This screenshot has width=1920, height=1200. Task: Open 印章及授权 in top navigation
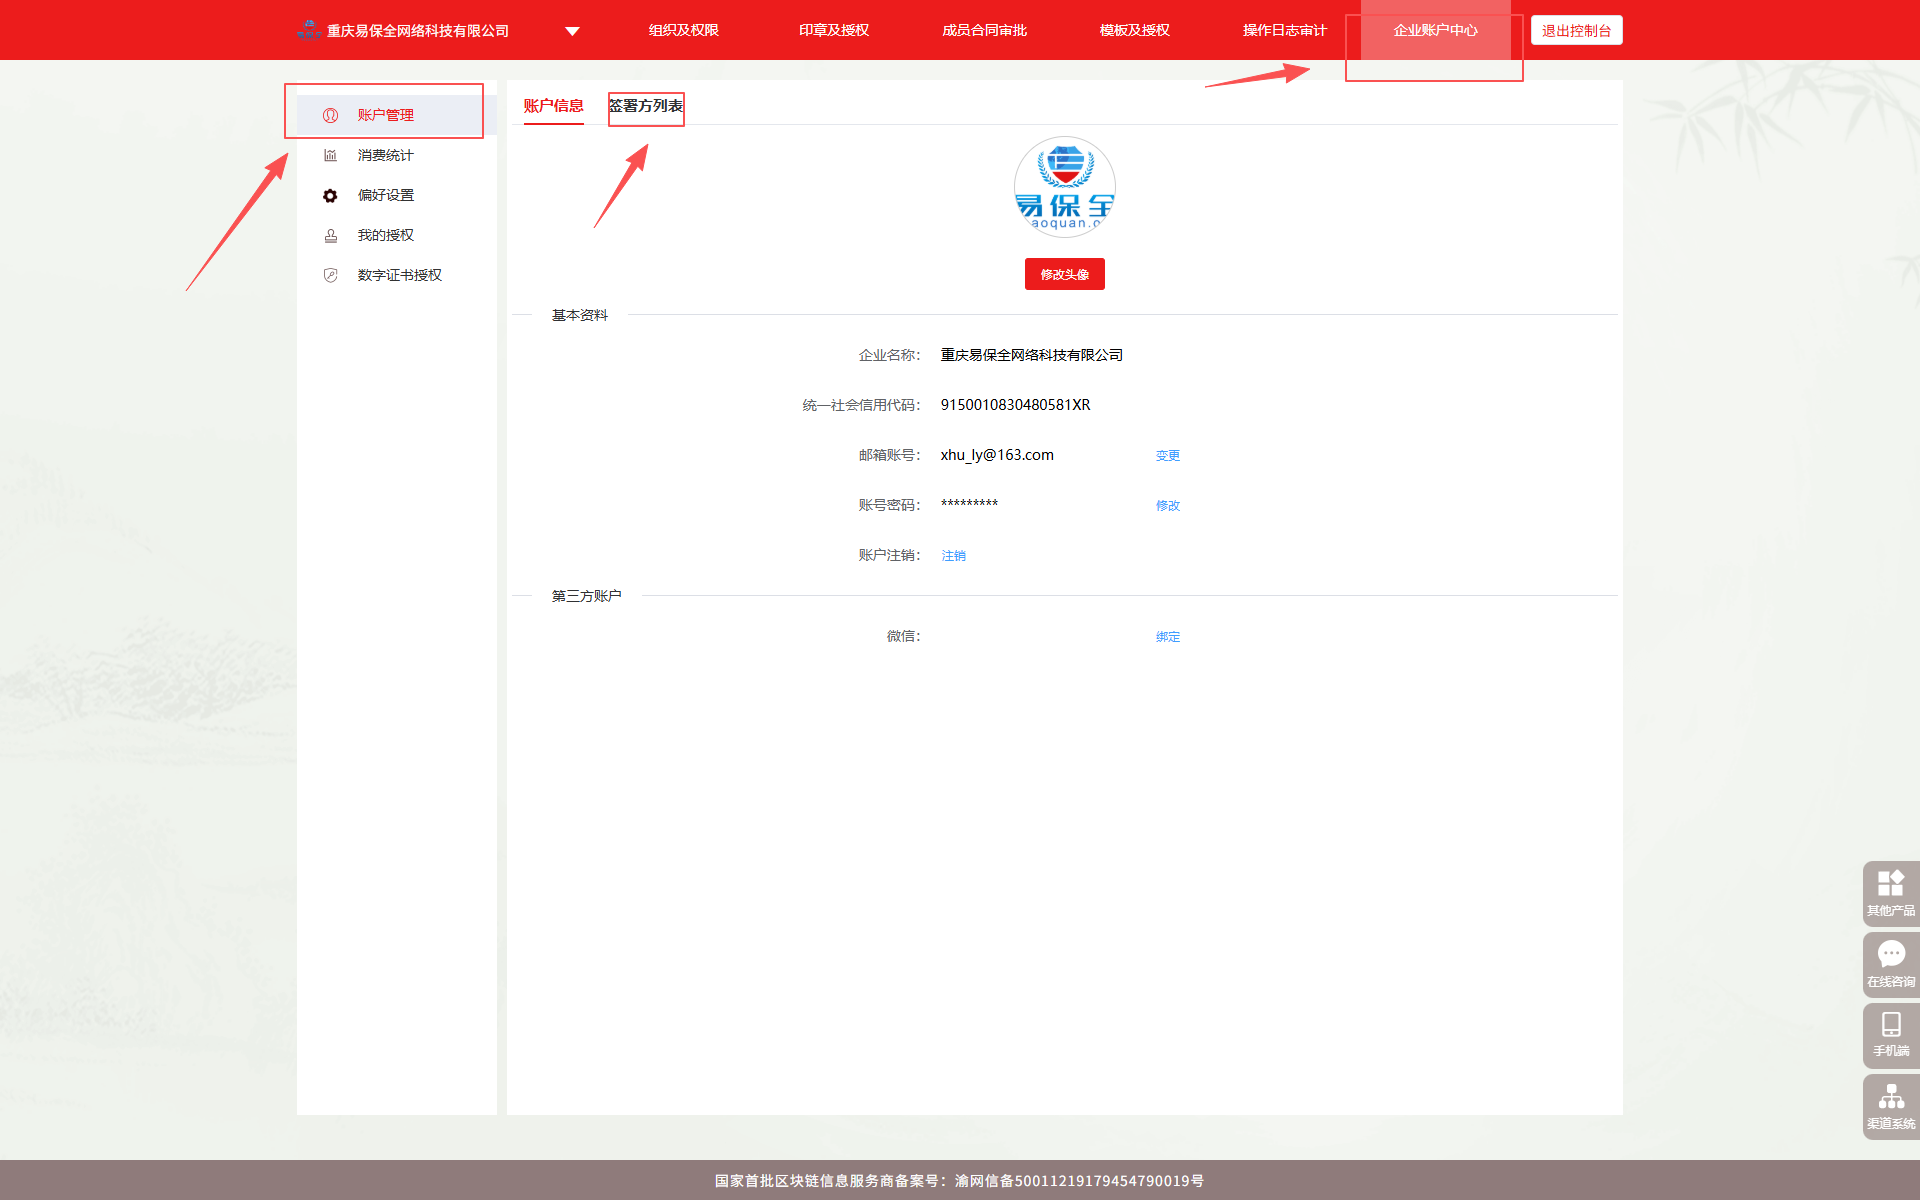click(x=833, y=30)
